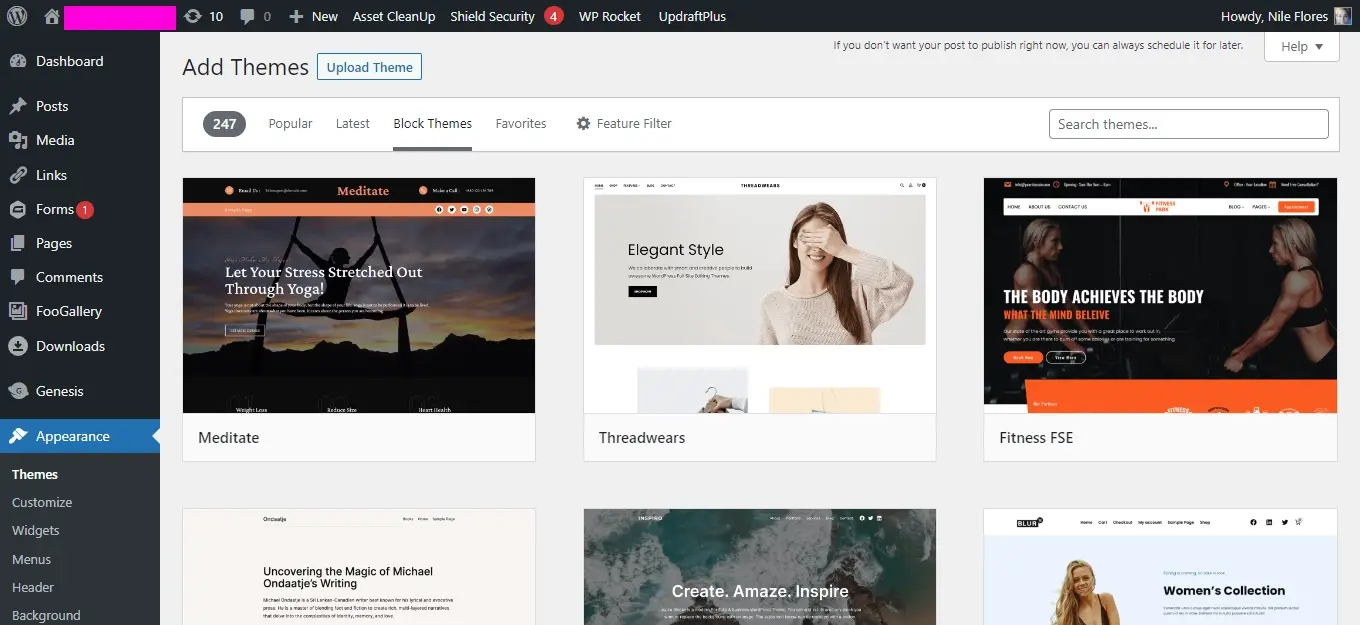Click the WordPress logo in admin bar

[17, 16]
